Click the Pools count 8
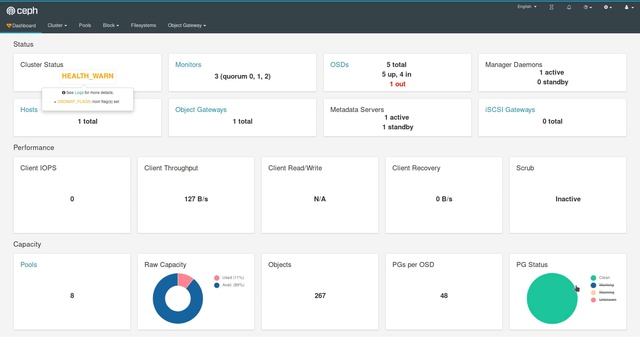Viewport: 640px width, 360px height. point(72,296)
